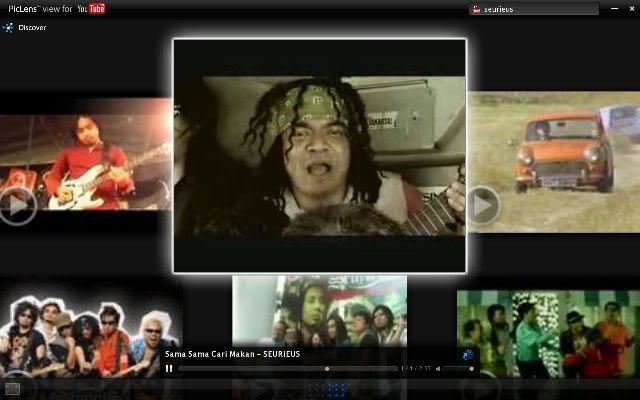Click the search box containing seurieus
Image resolution: width=640 pixels, height=400 pixels.
tap(534, 9)
